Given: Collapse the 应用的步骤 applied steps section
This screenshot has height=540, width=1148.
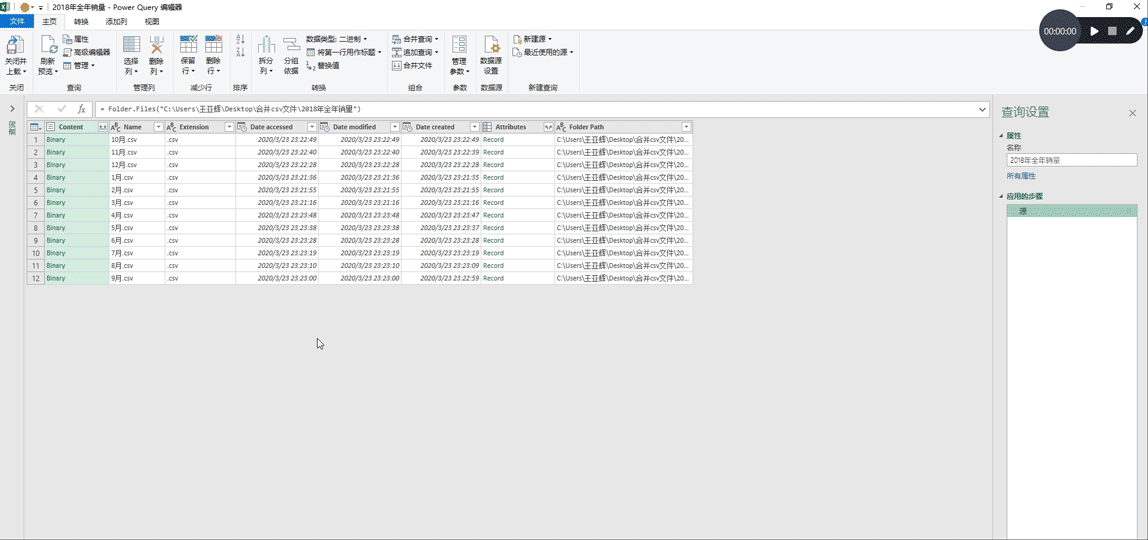Looking at the screenshot, I should click(1001, 196).
